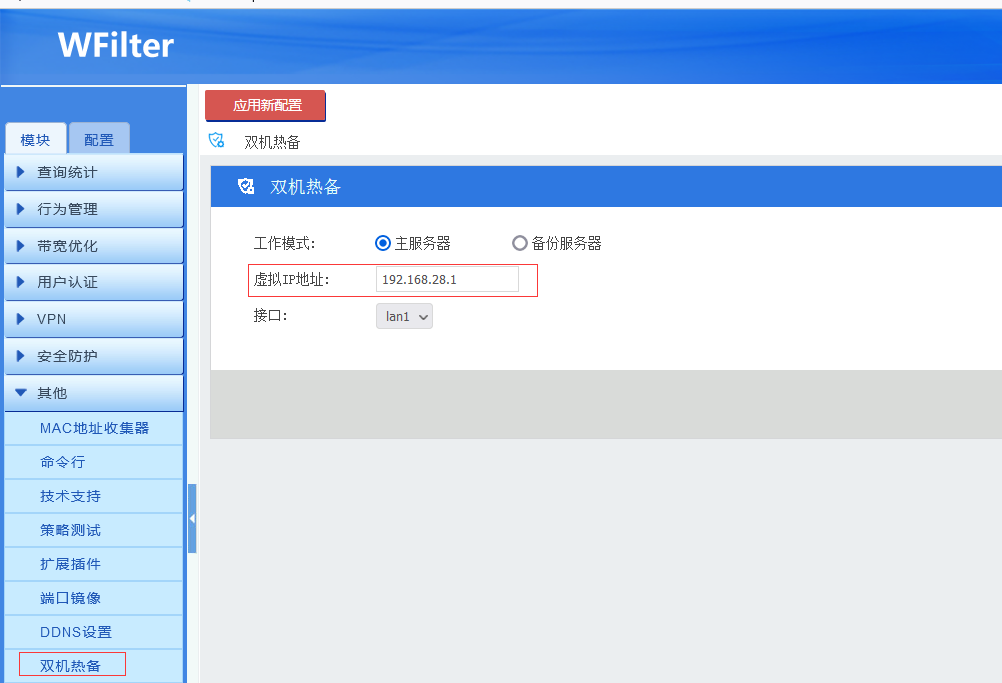Expand the 用户认证 menu section

pos(93,282)
